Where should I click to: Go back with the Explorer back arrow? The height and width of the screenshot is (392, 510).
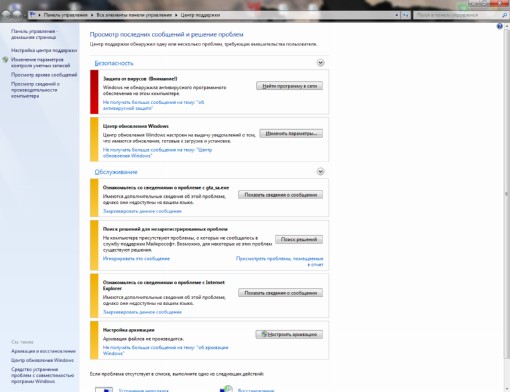pos(6,15)
